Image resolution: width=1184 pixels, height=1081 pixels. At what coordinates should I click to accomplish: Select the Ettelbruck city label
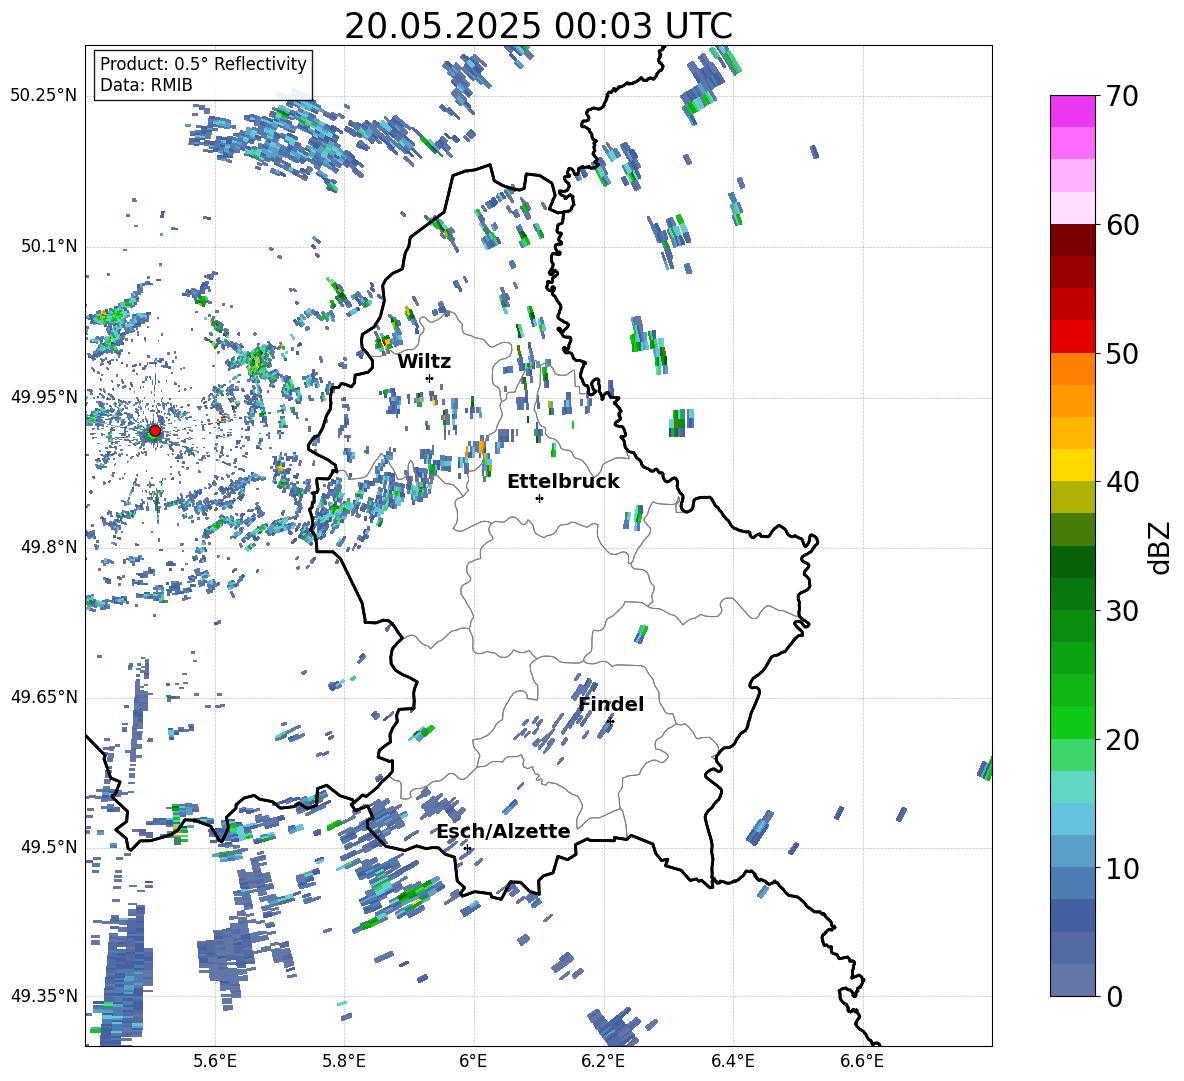pos(563,482)
